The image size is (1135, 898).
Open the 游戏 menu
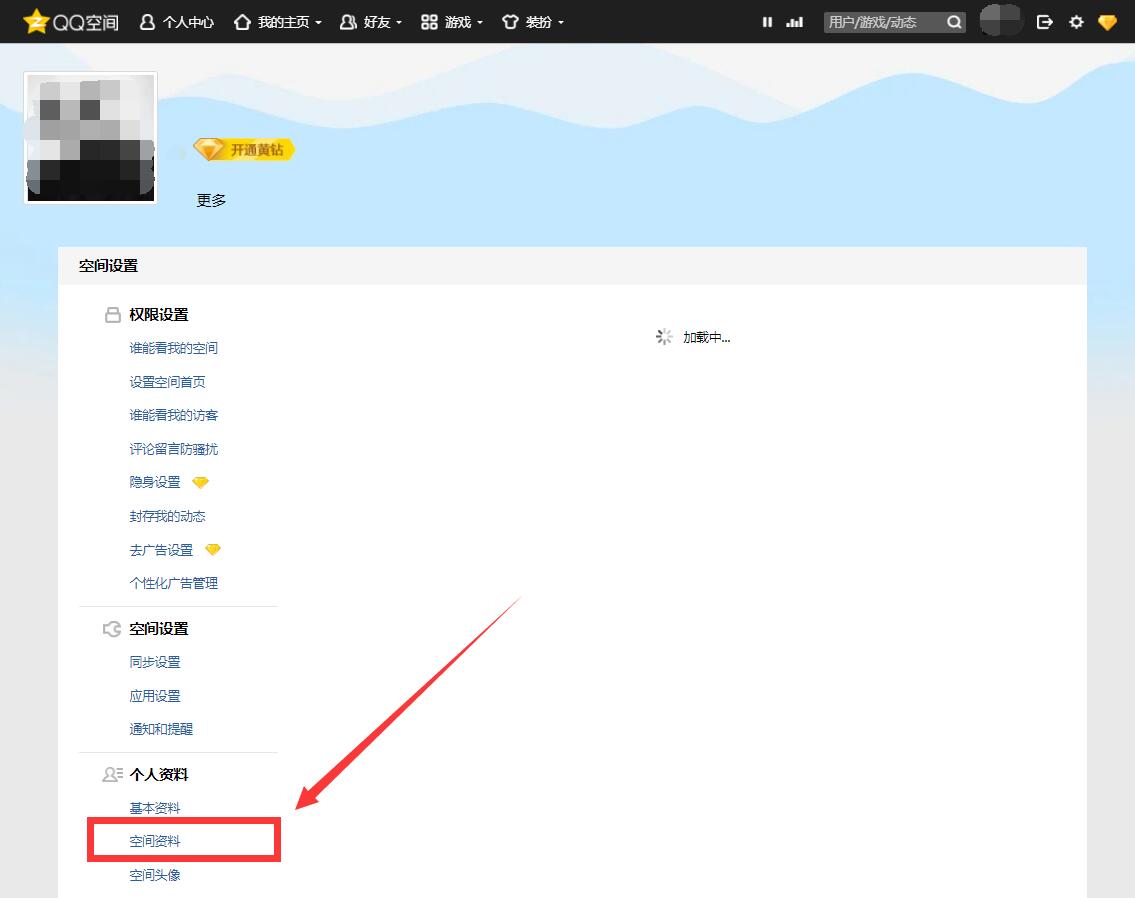[452, 21]
